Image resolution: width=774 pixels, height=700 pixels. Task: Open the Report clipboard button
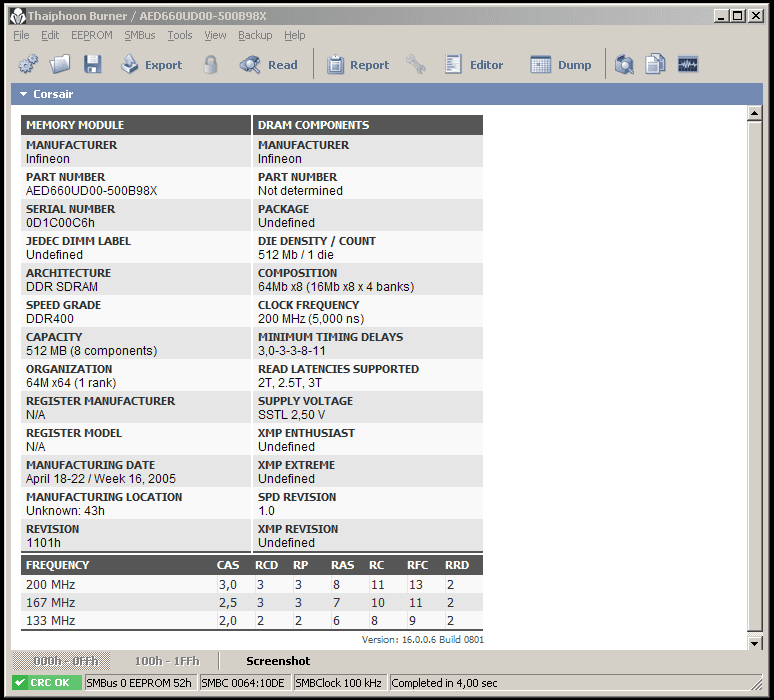[x=358, y=65]
